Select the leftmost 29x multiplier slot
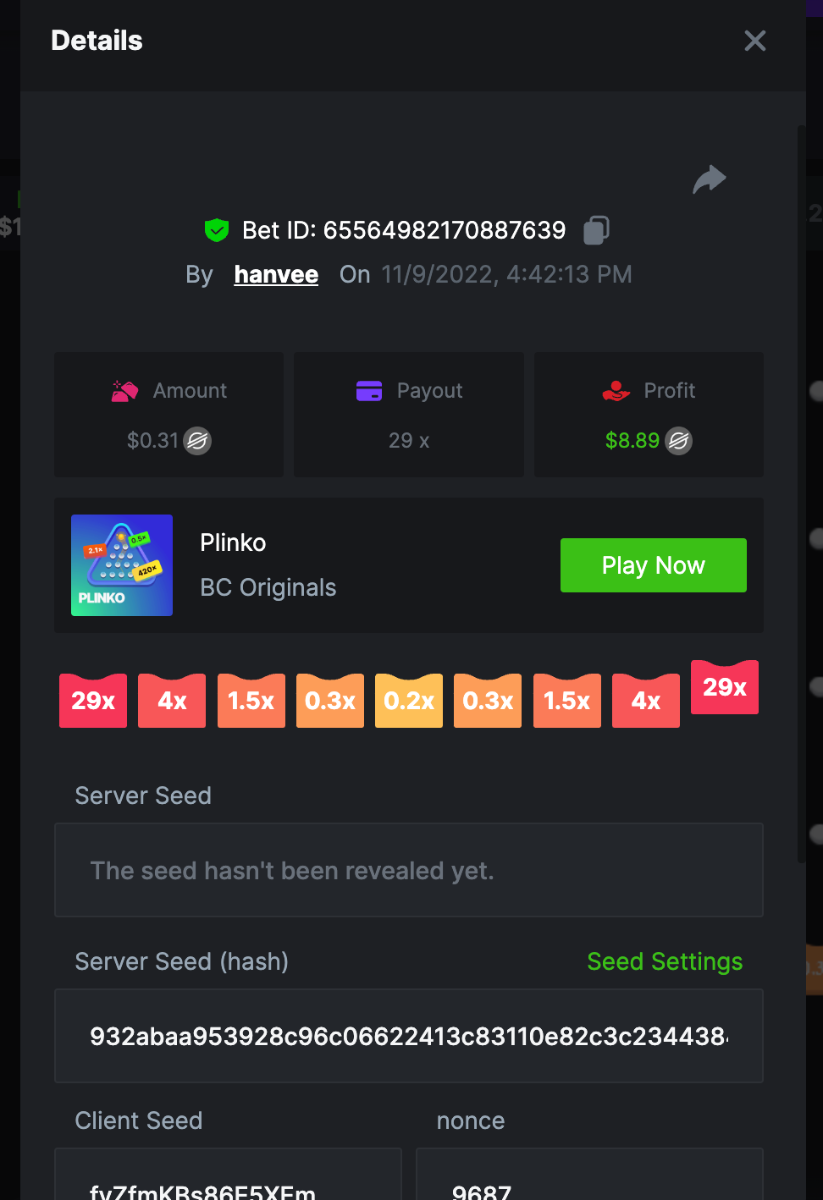The height and width of the screenshot is (1200, 823). coord(93,700)
